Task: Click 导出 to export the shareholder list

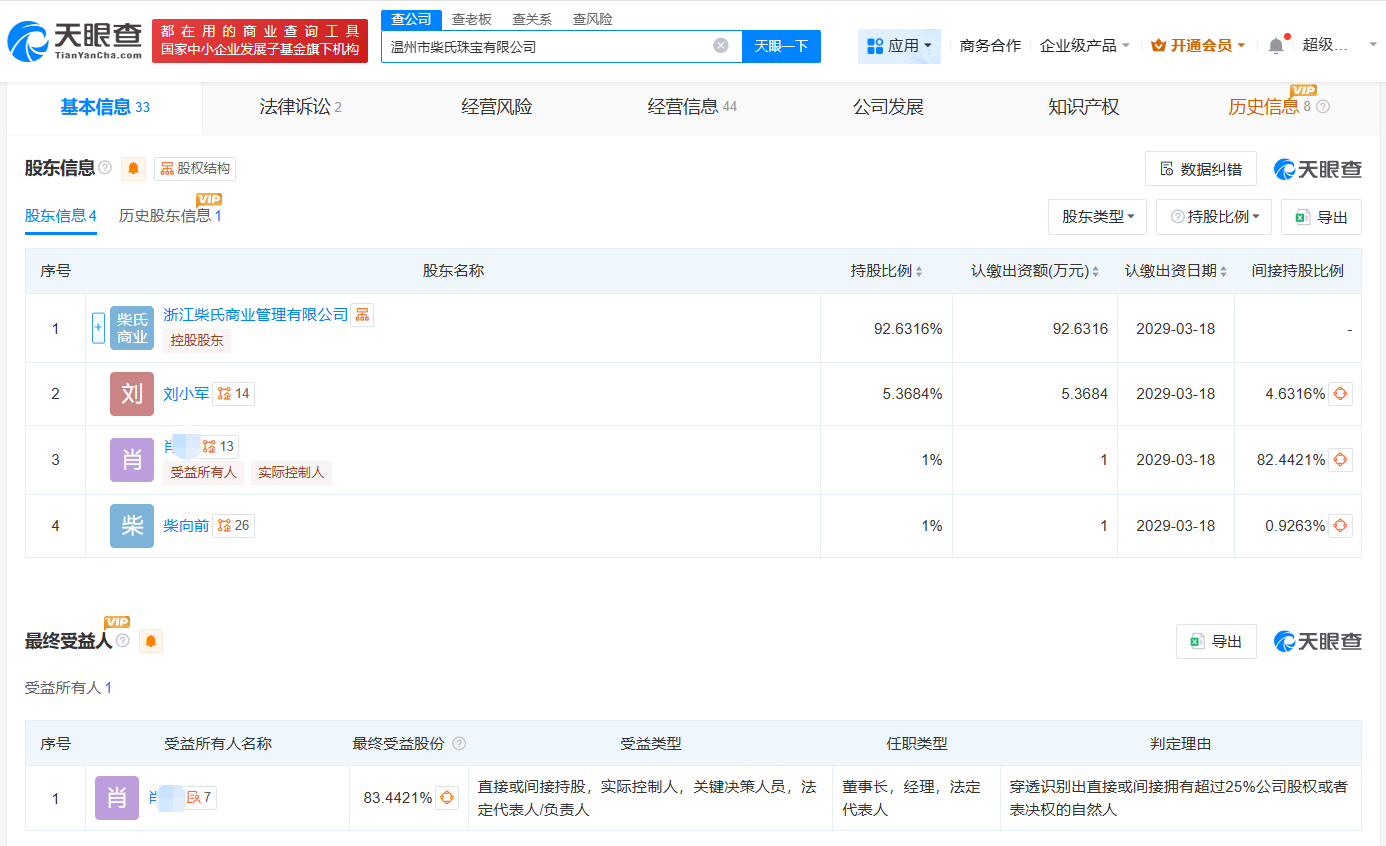Action: click(x=1321, y=217)
